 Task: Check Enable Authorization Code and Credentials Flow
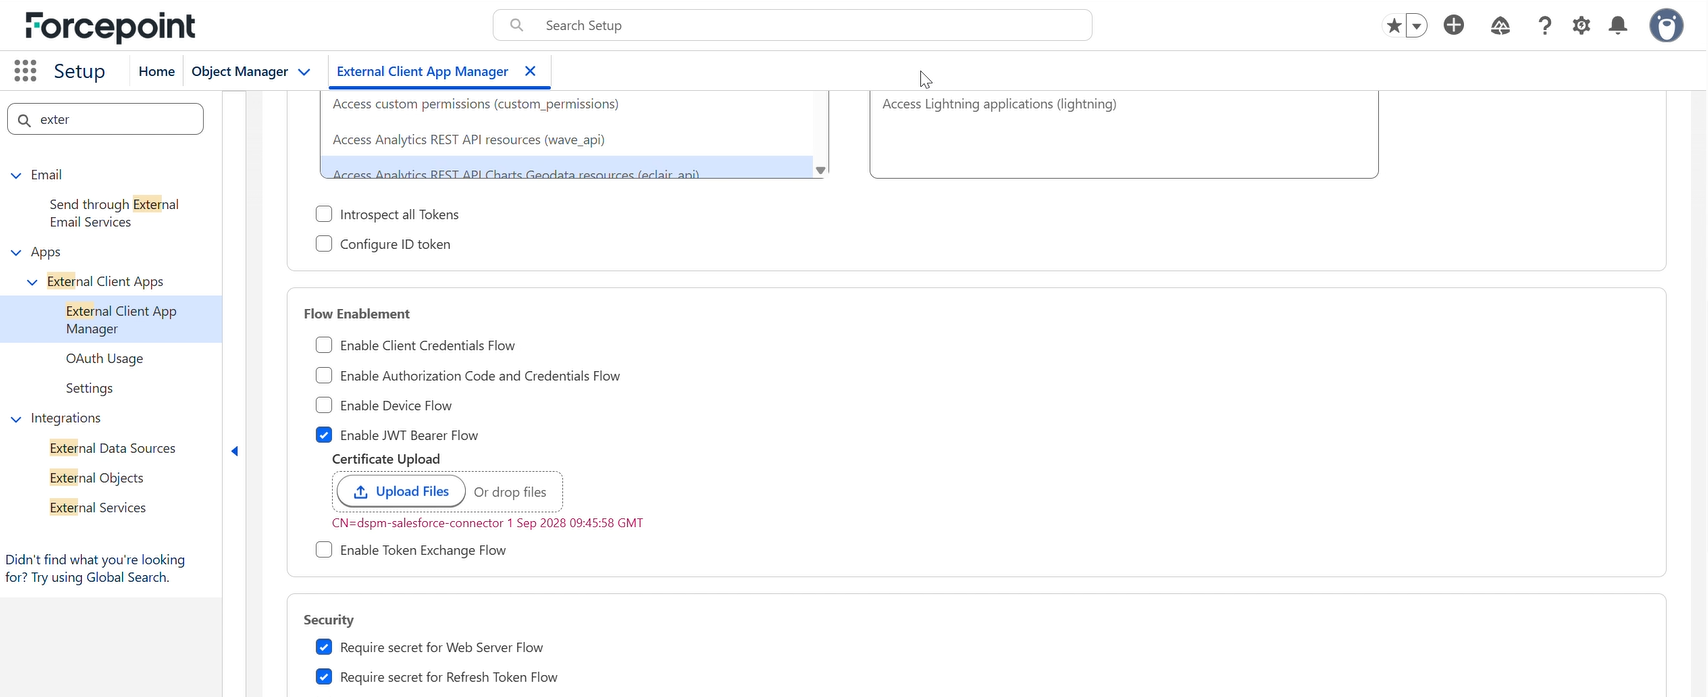pos(324,376)
